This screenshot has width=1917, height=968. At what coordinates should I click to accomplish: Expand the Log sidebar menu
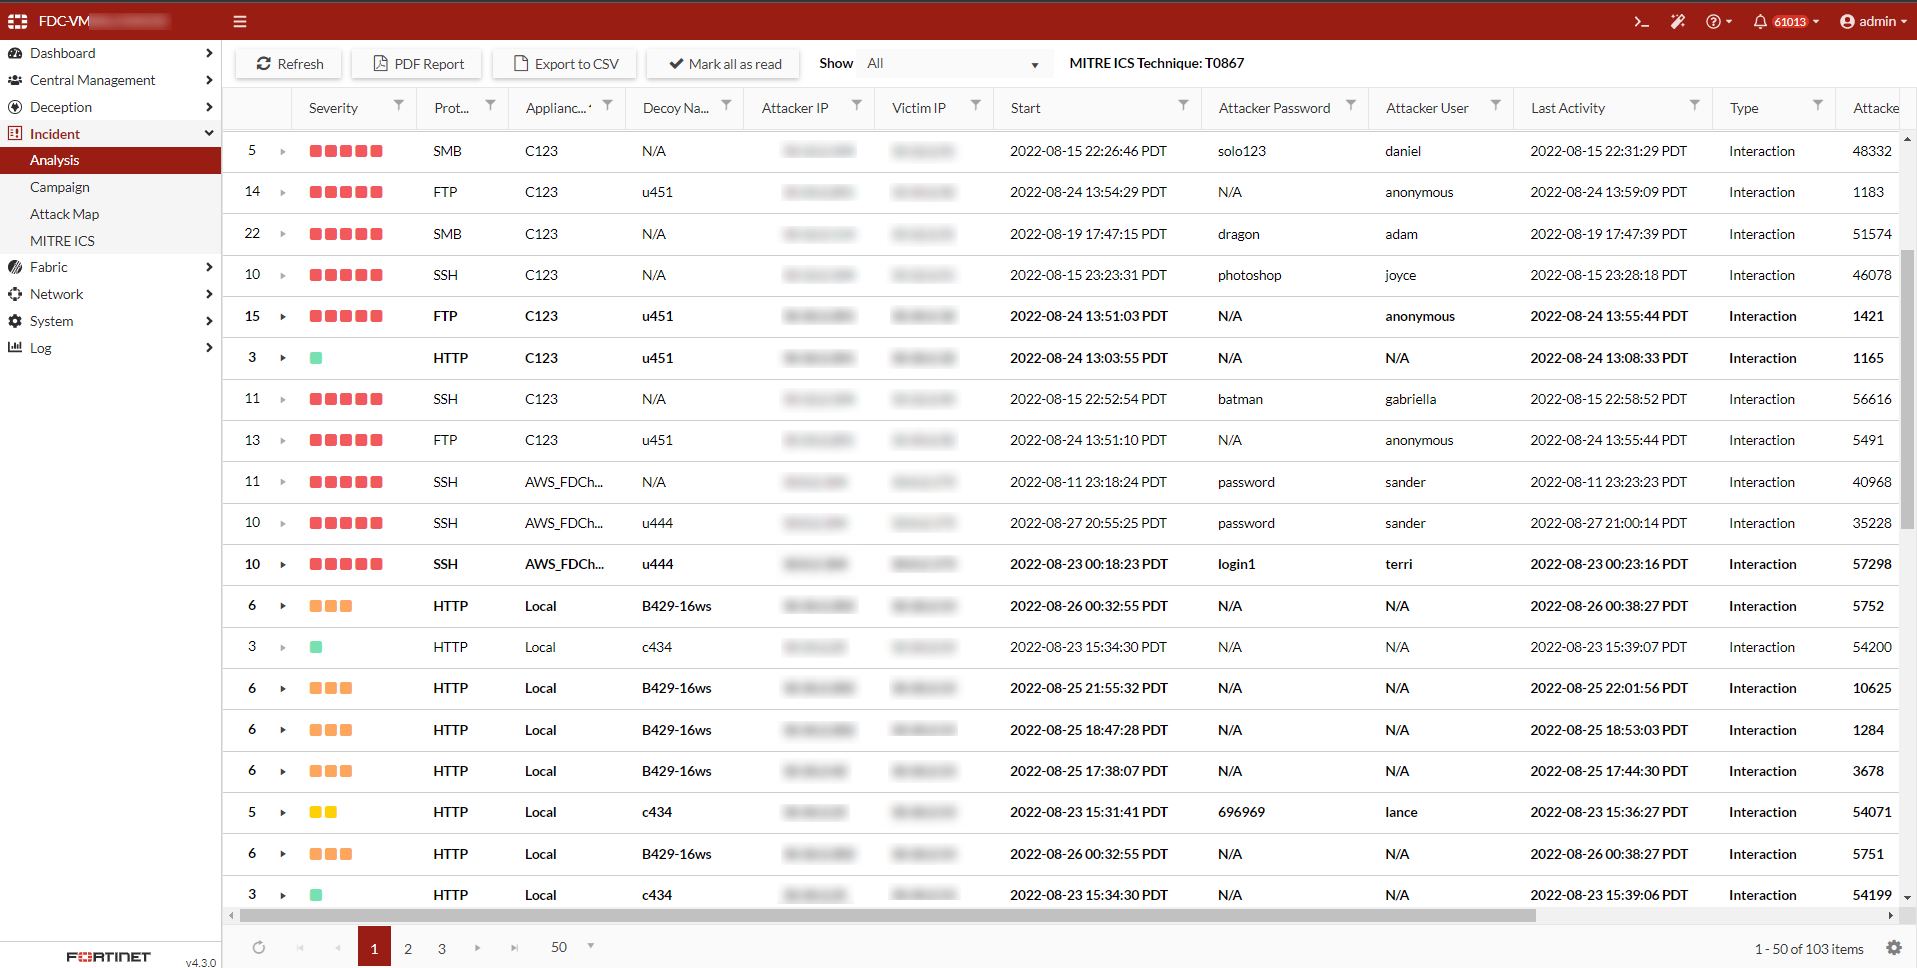(110, 348)
